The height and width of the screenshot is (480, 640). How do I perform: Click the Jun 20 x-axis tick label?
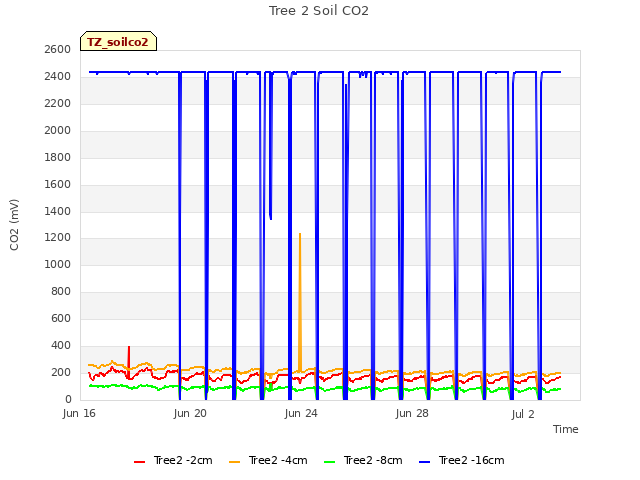click(190, 413)
